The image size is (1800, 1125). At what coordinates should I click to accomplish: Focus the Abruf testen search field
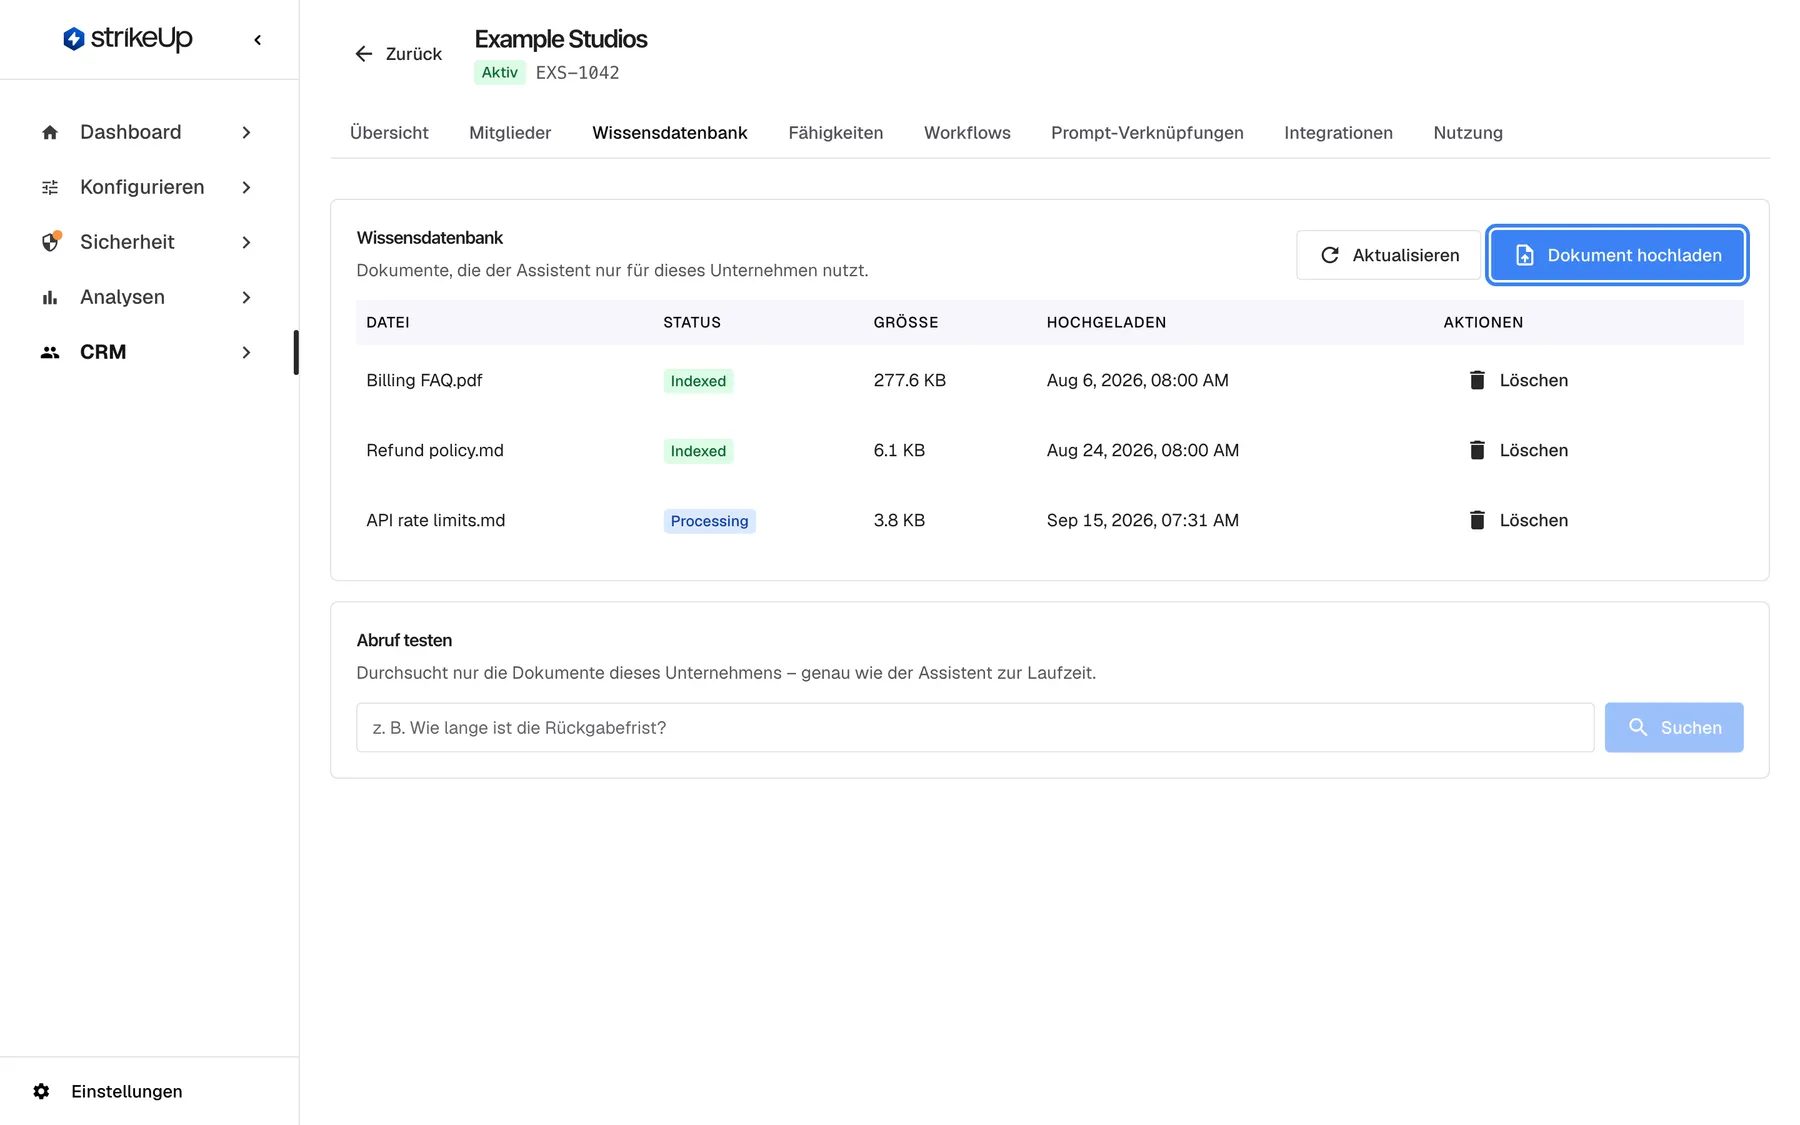click(x=975, y=728)
